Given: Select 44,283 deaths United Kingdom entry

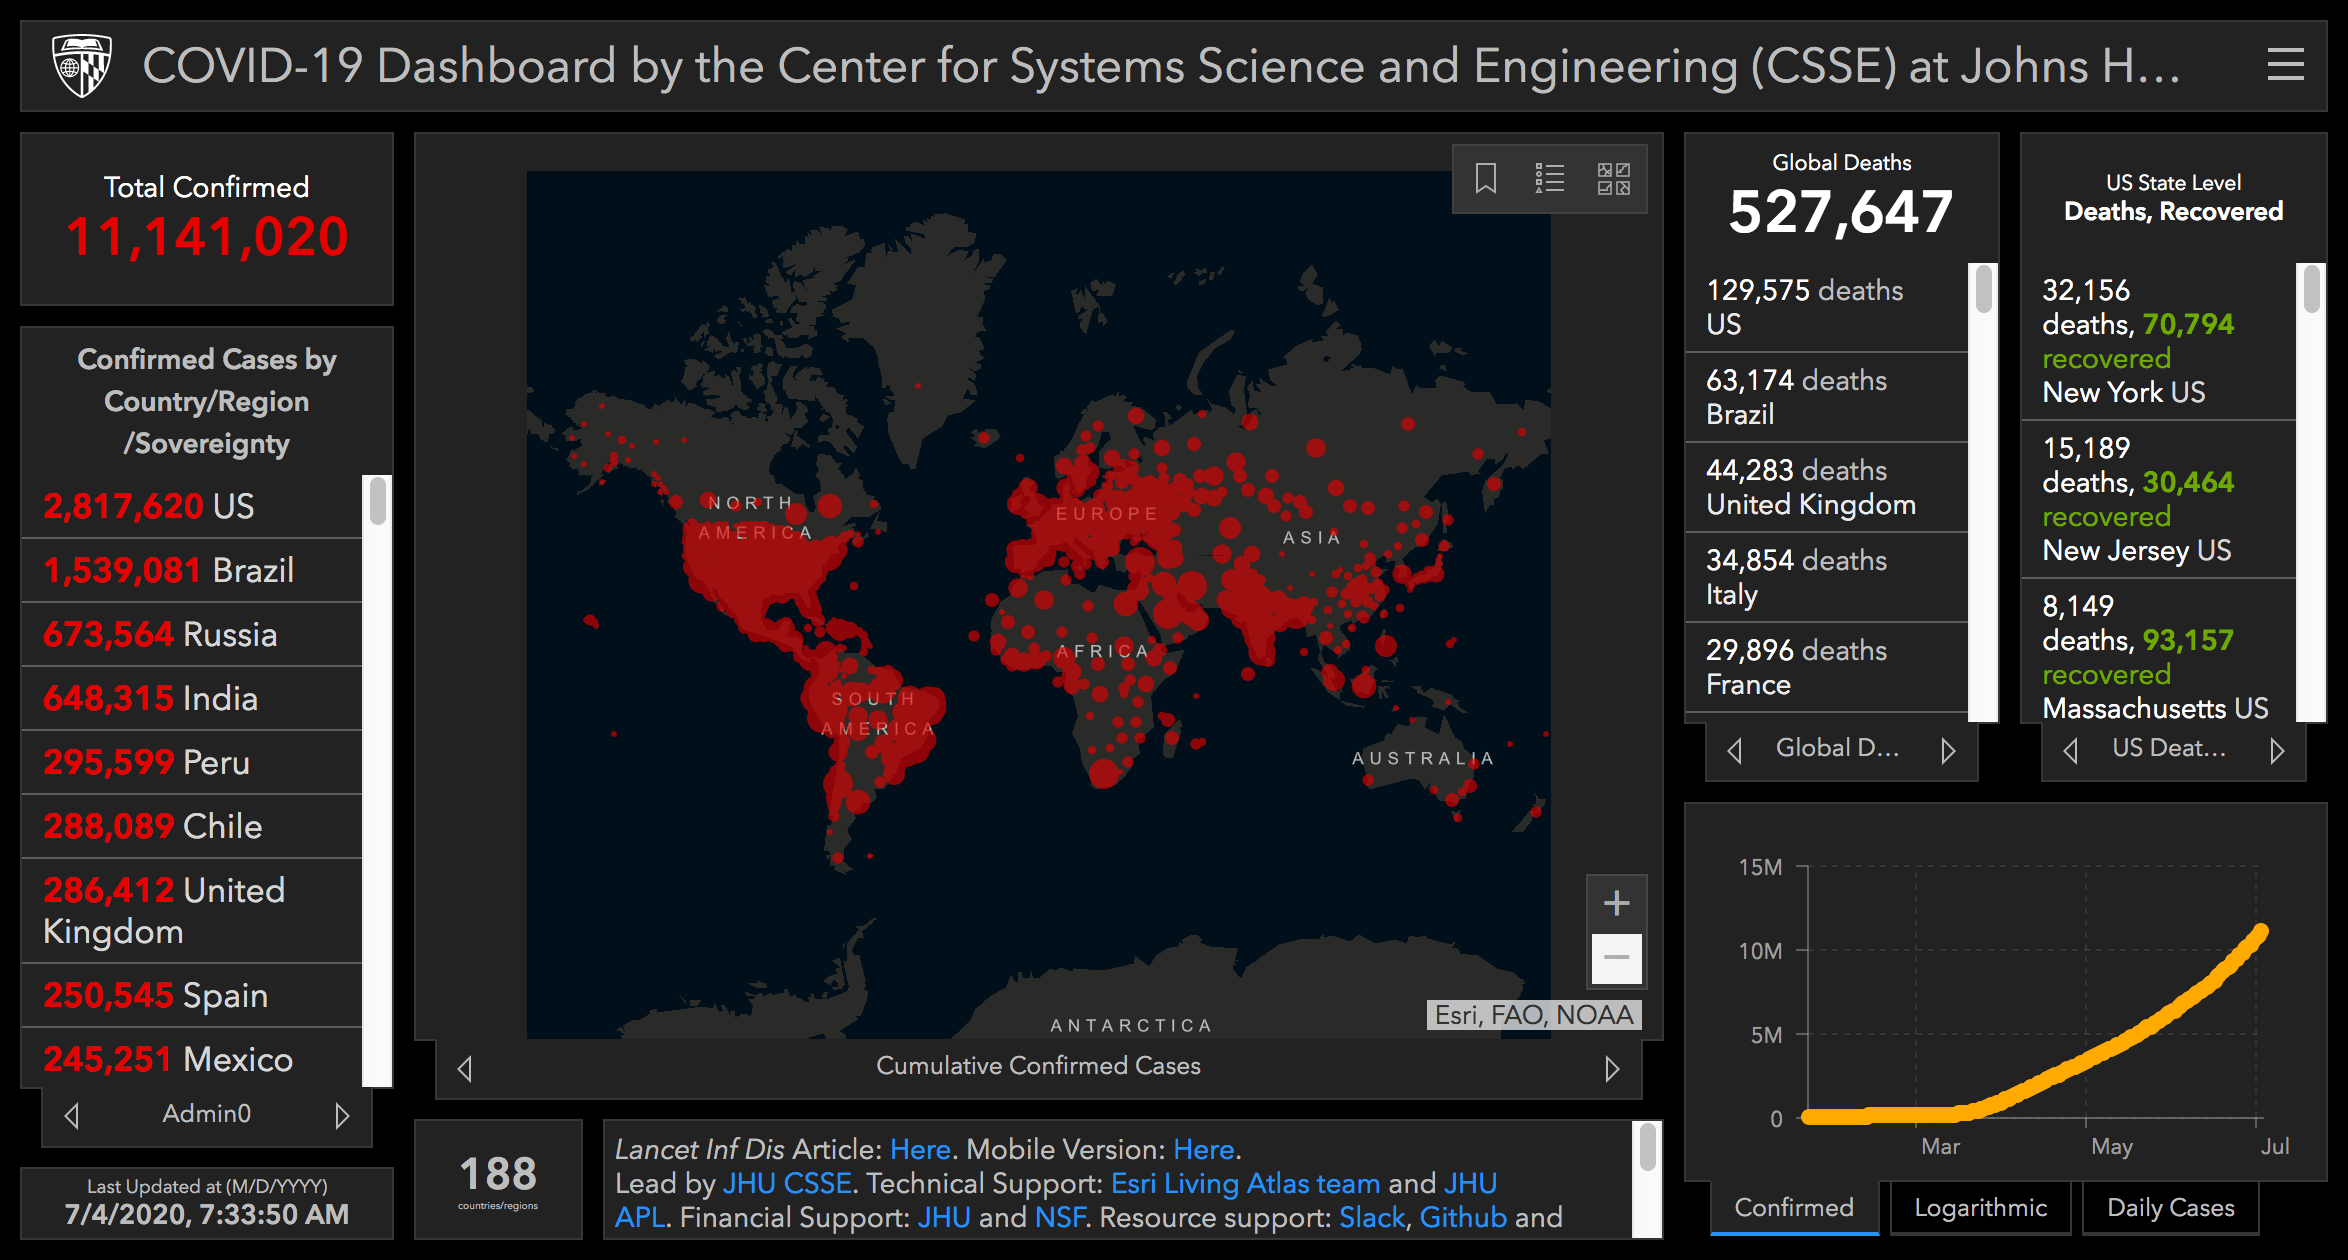Looking at the screenshot, I should [1827, 487].
